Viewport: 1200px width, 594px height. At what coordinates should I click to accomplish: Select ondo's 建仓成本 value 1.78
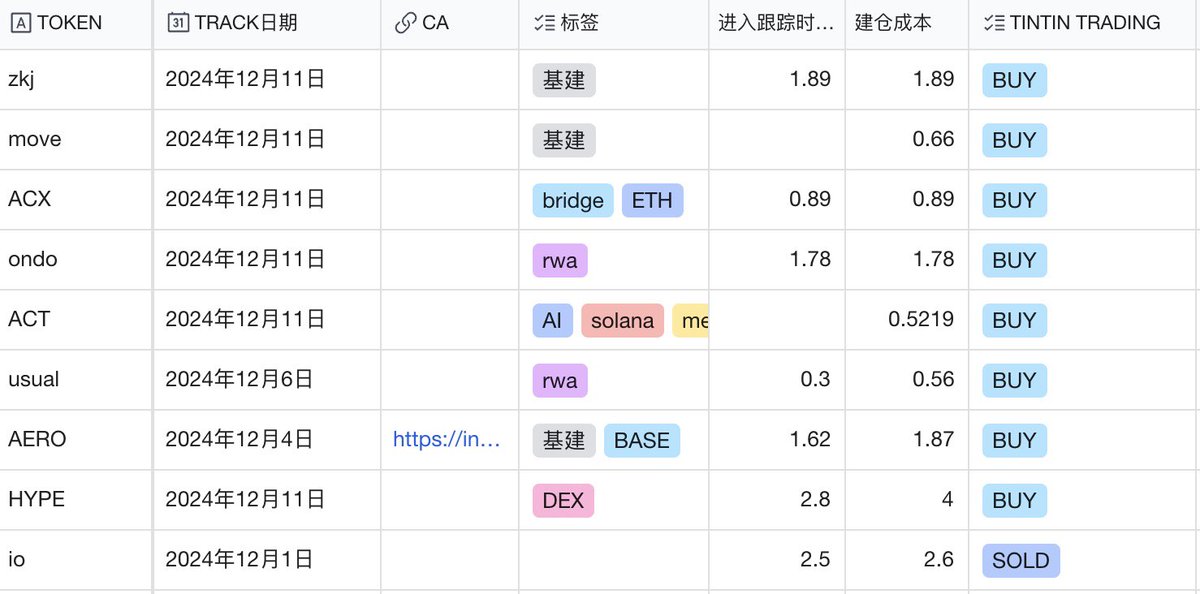934,260
